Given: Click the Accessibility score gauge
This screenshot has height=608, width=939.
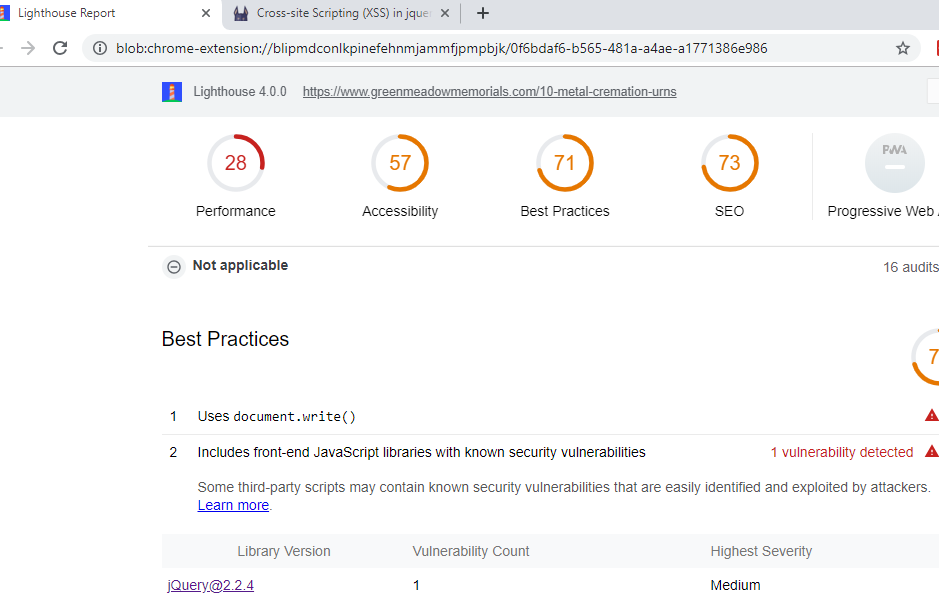Looking at the screenshot, I should pyautogui.click(x=400, y=163).
